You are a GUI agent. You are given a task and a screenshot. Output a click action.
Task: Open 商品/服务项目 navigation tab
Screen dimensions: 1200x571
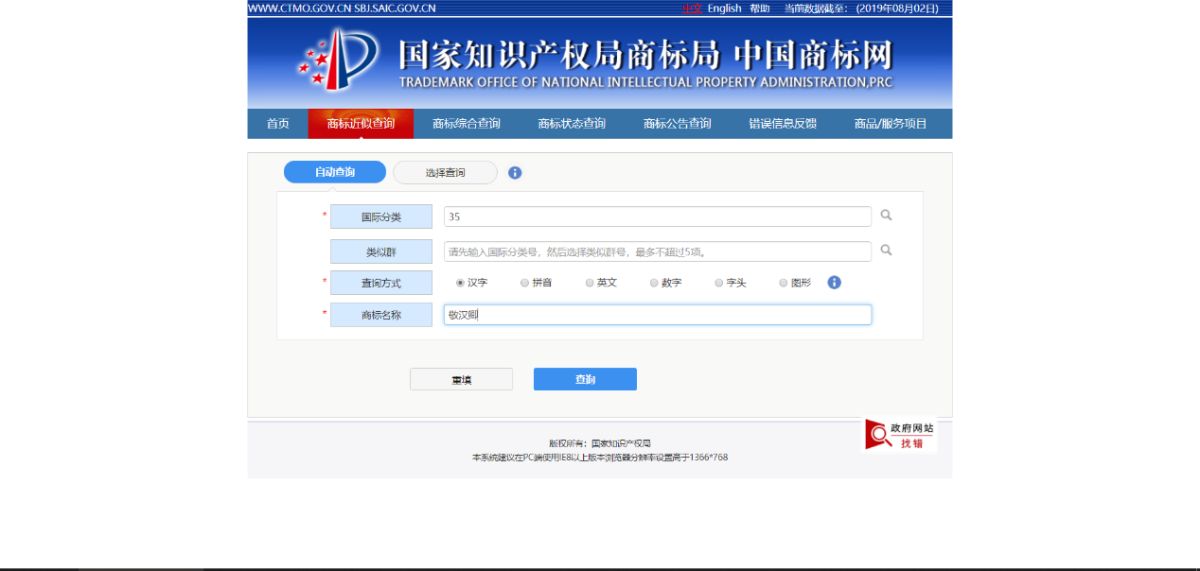click(890, 124)
